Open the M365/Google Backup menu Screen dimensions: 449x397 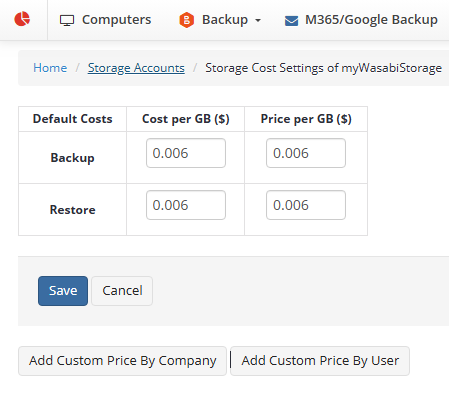click(371, 20)
